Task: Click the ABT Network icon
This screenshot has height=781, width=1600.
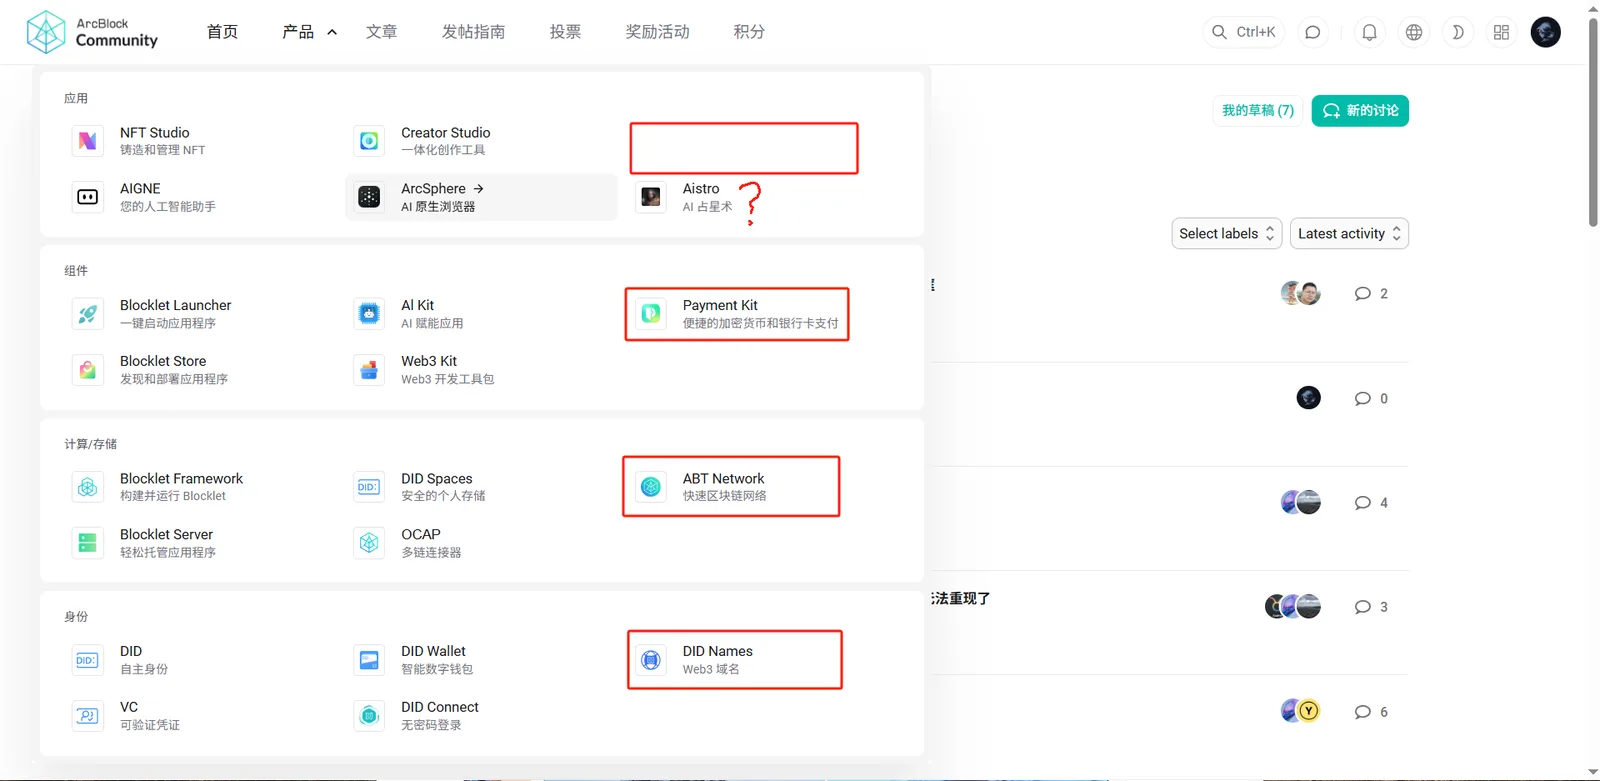Action: [x=651, y=487]
